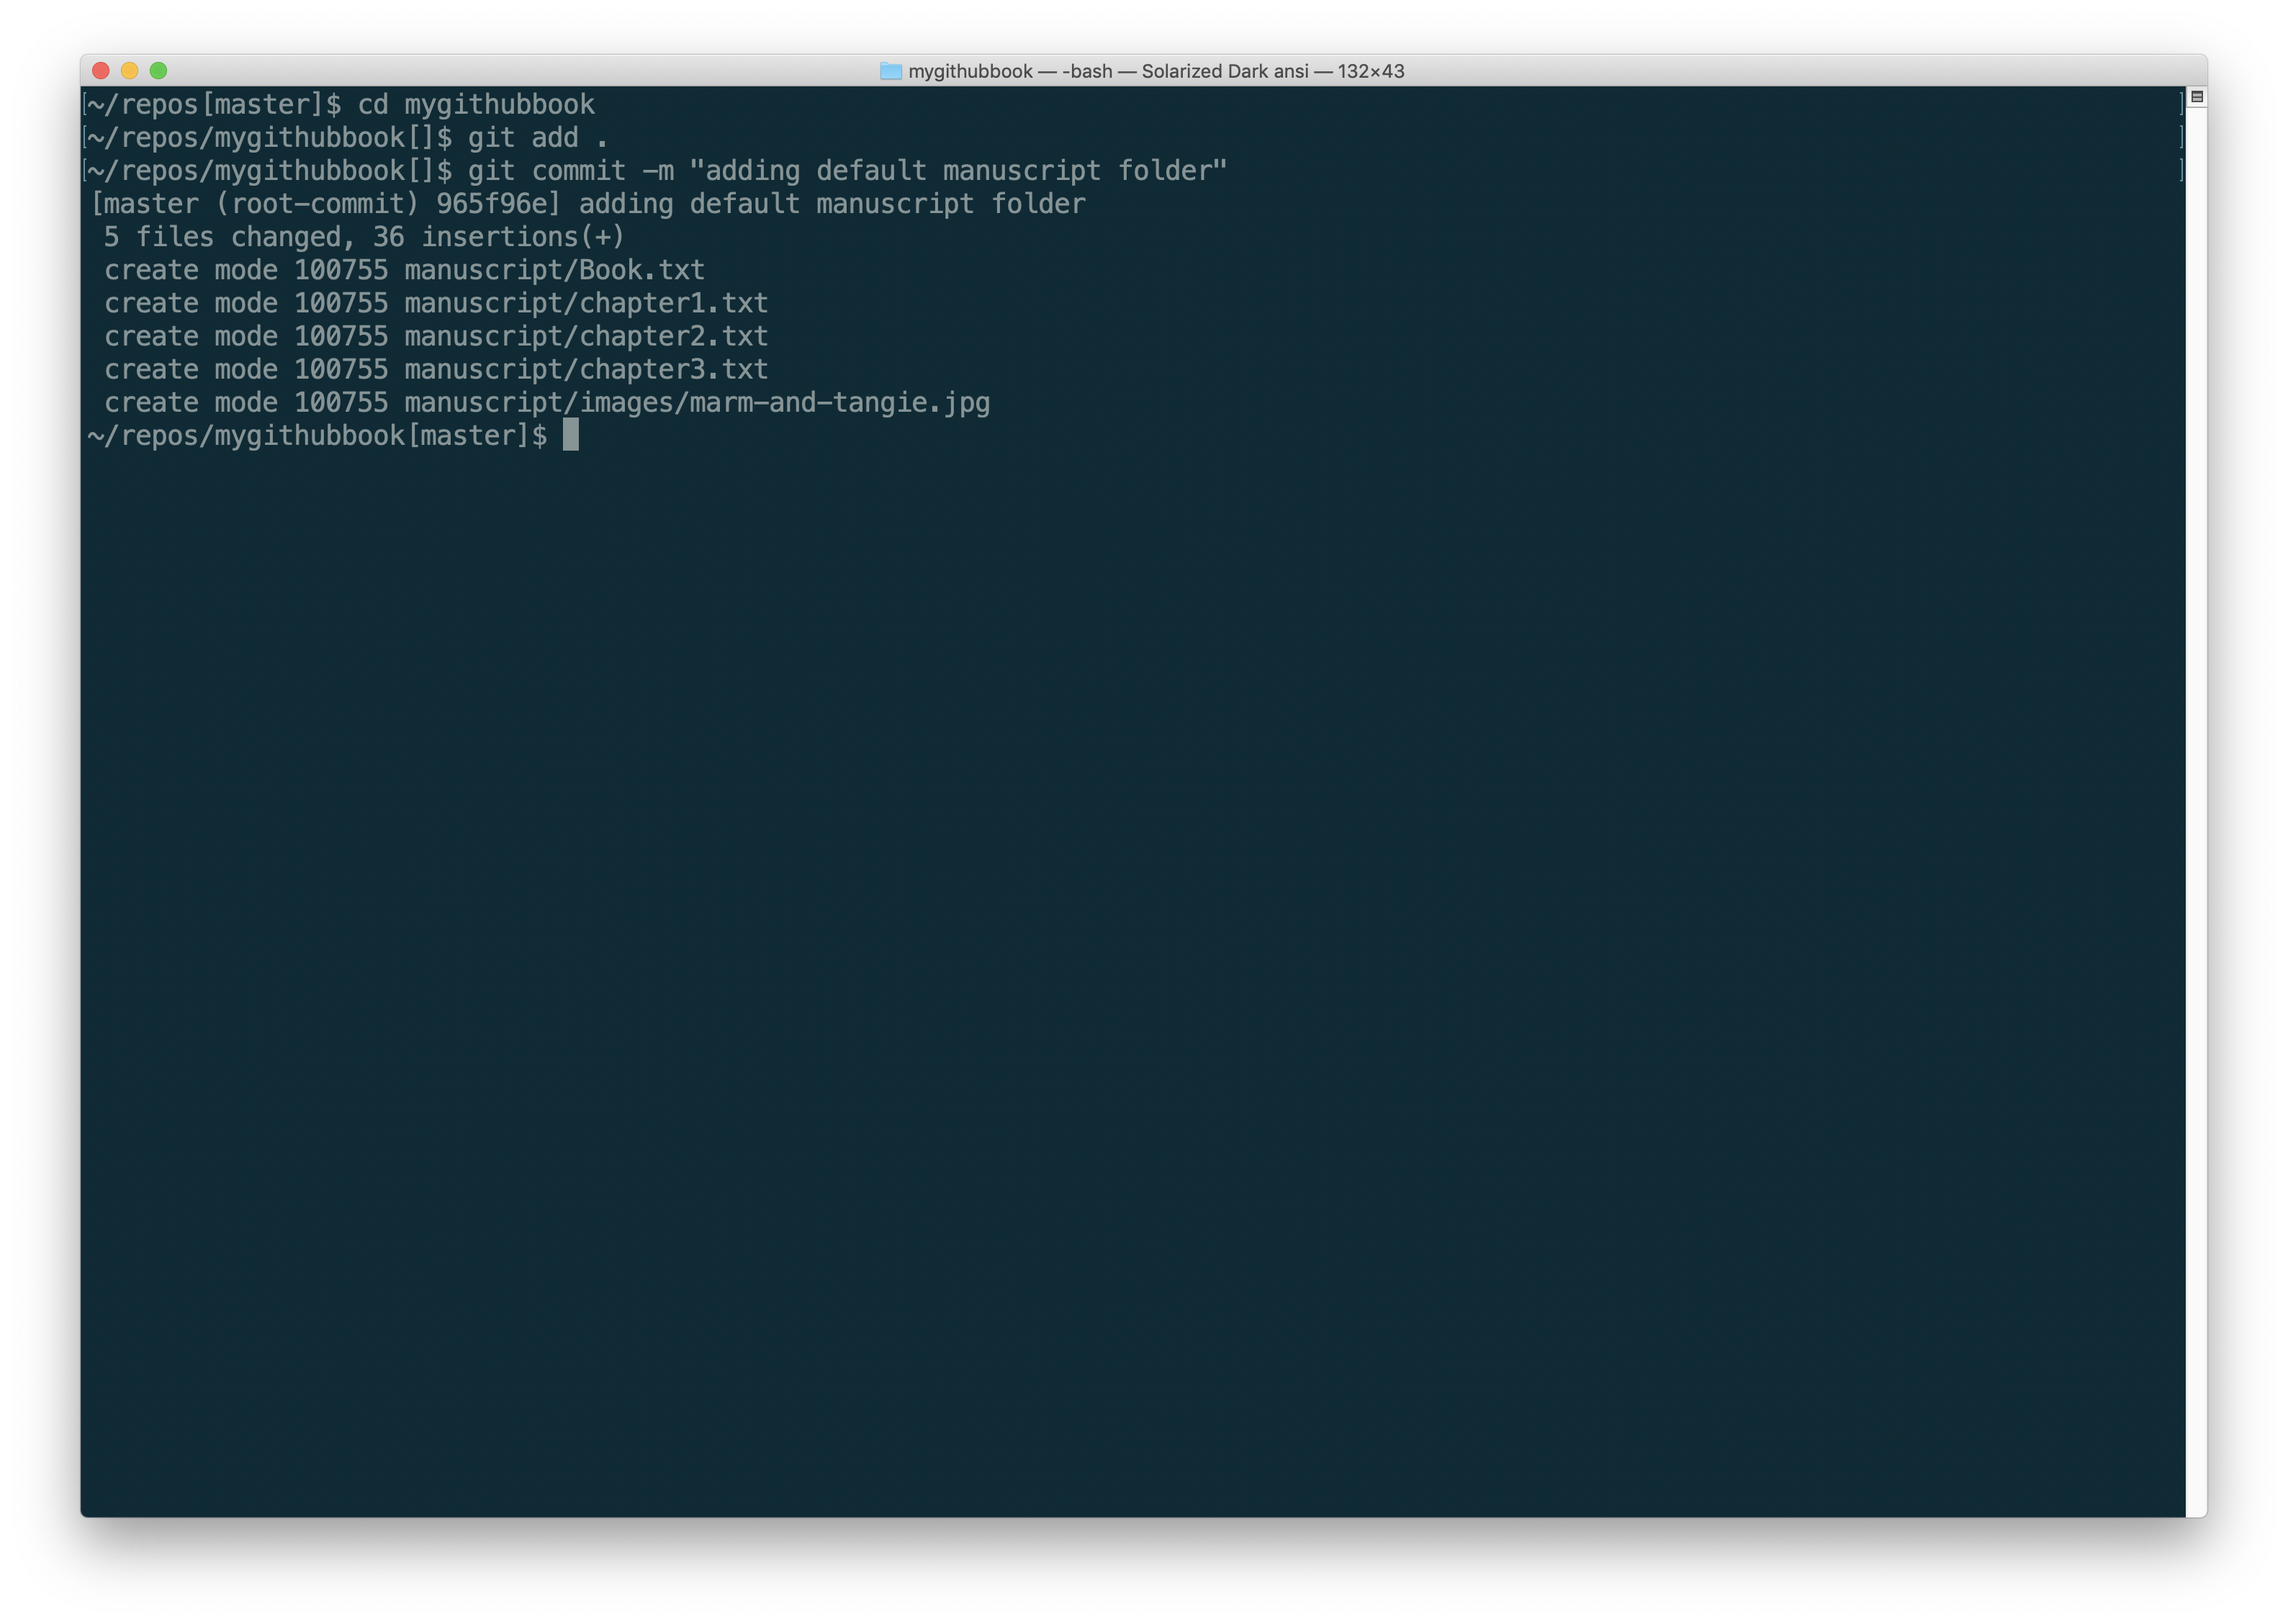Click the 'git commit -m' command text
Viewport: 2288px width, 1624px height.
coord(570,171)
